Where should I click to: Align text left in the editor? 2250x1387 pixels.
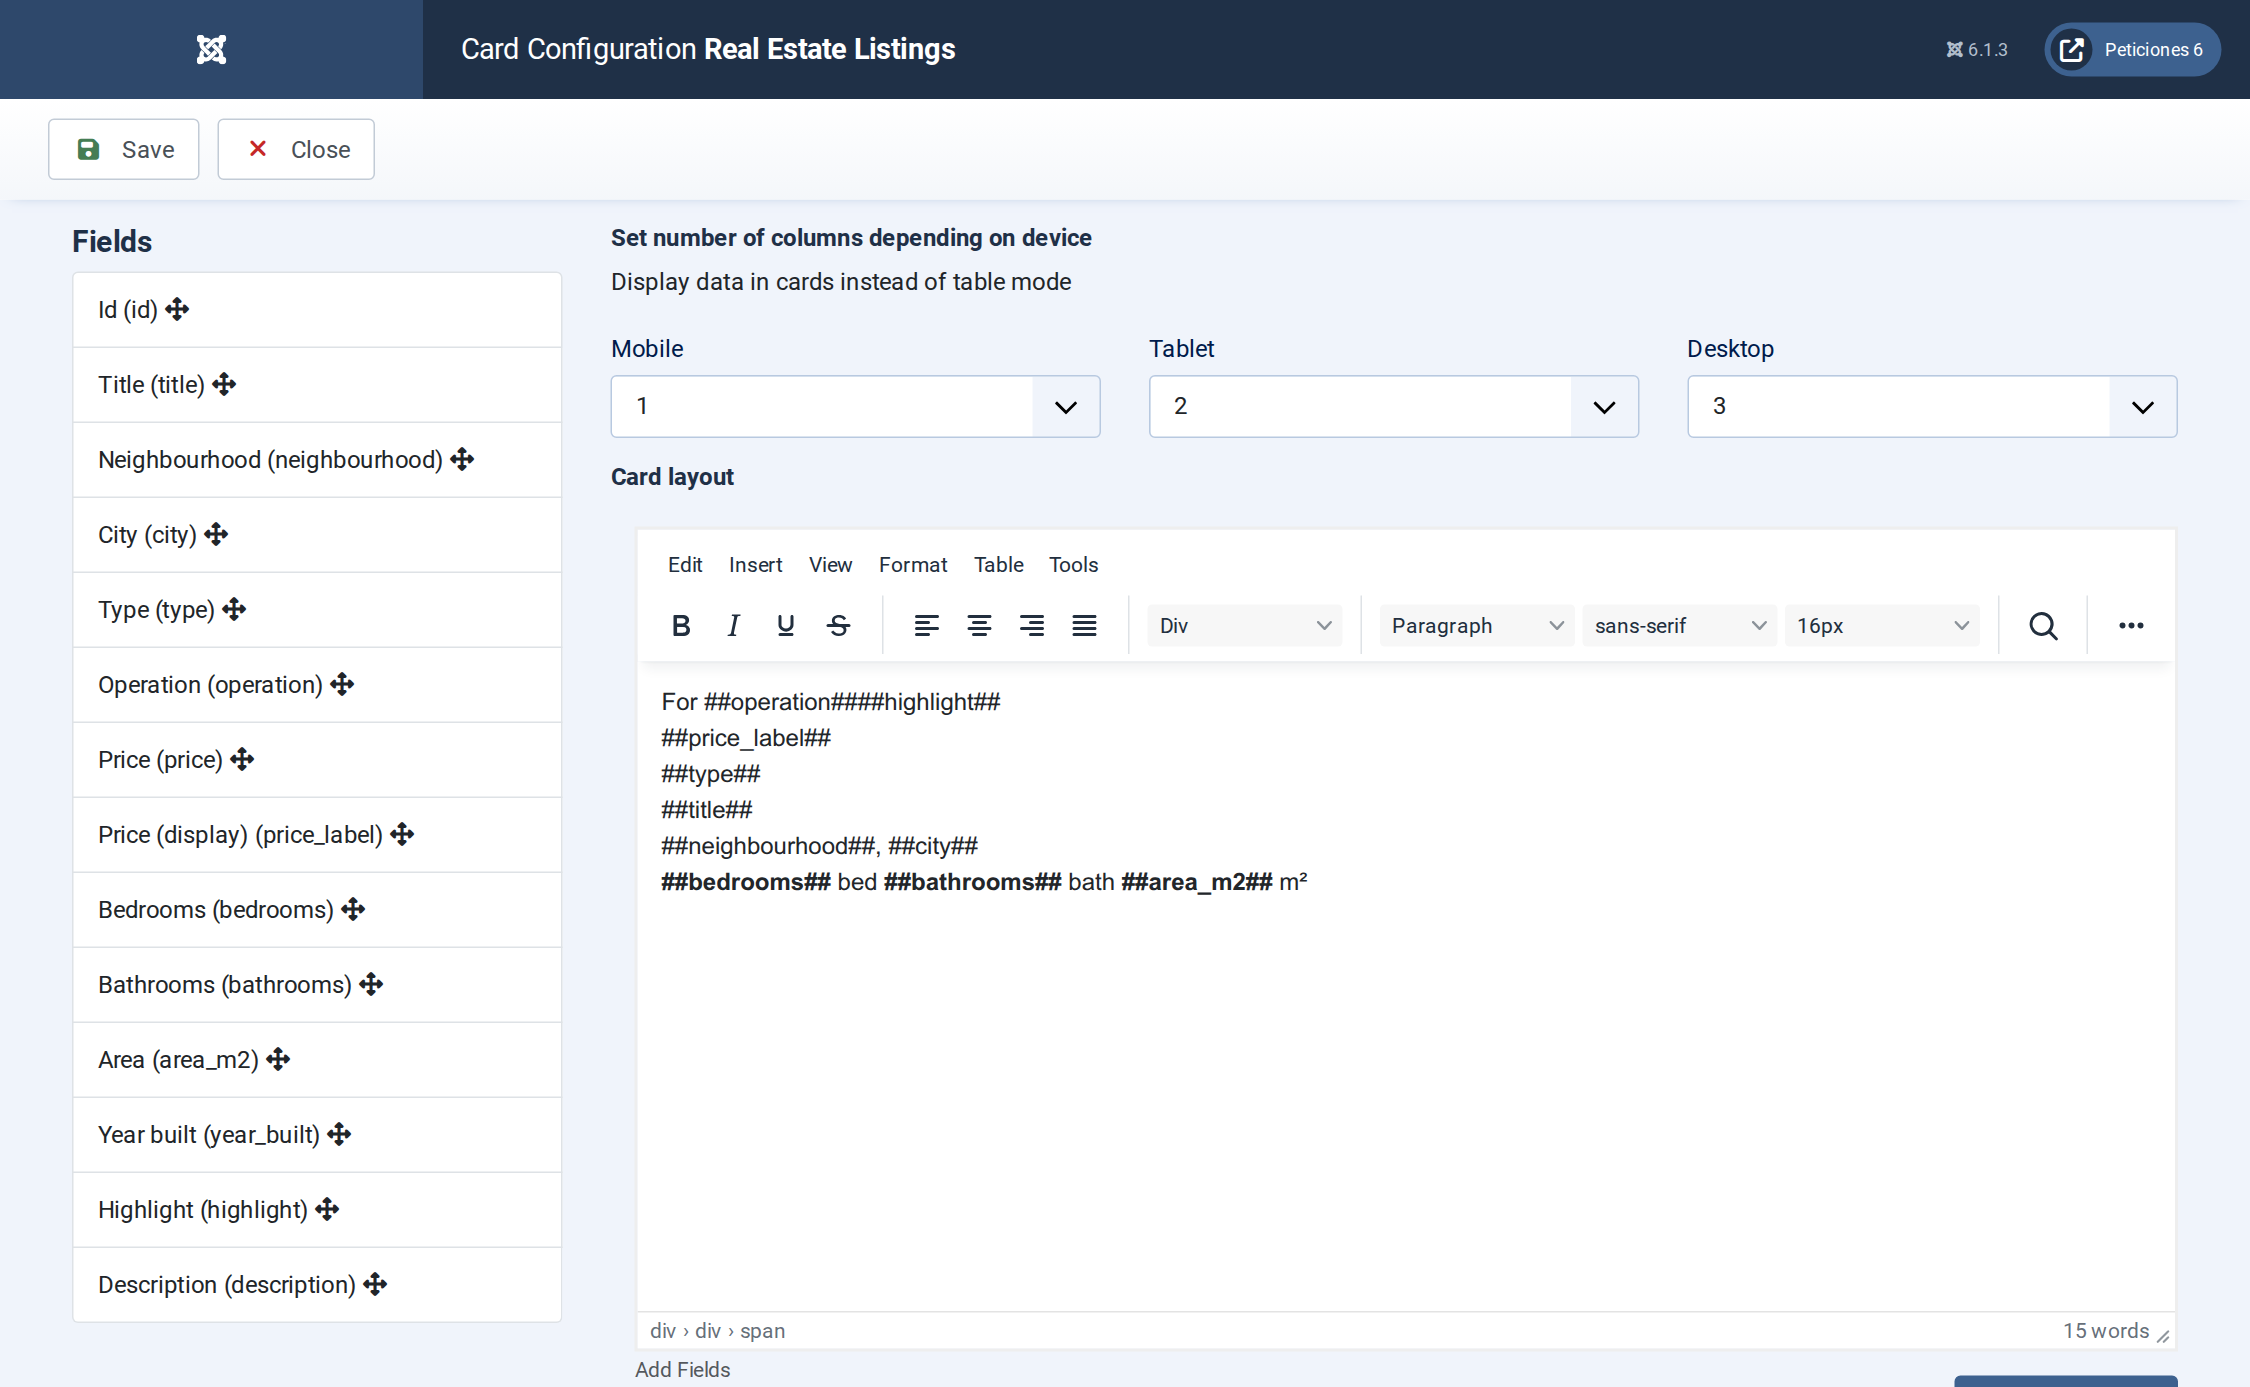pos(926,626)
